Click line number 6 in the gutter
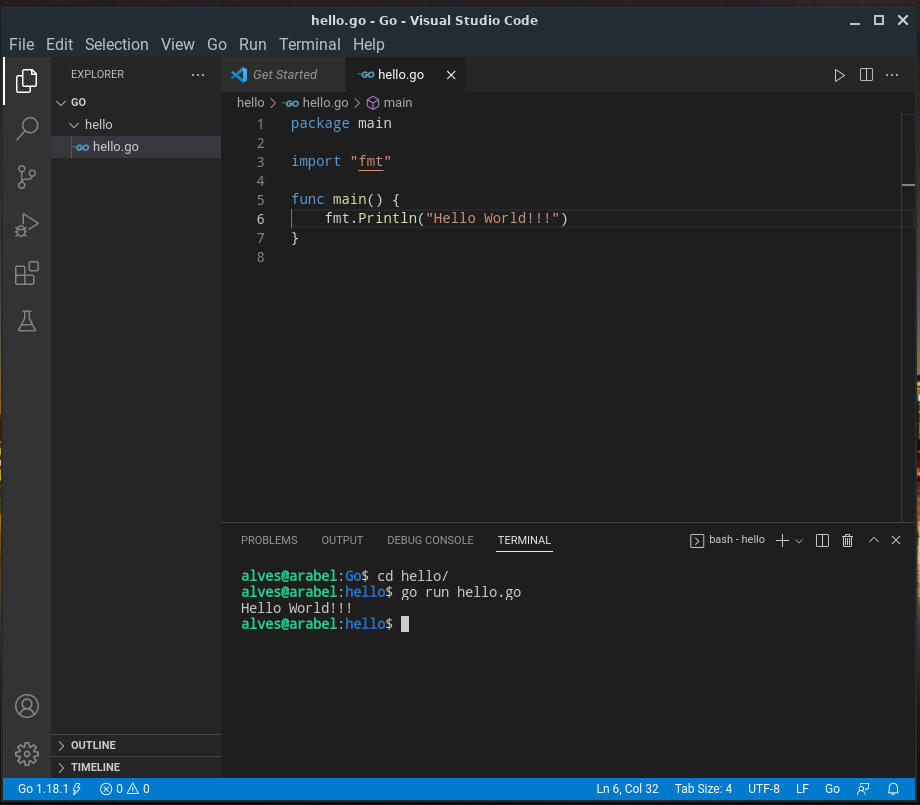The height and width of the screenshot is (805, 920). click(261, 219)
